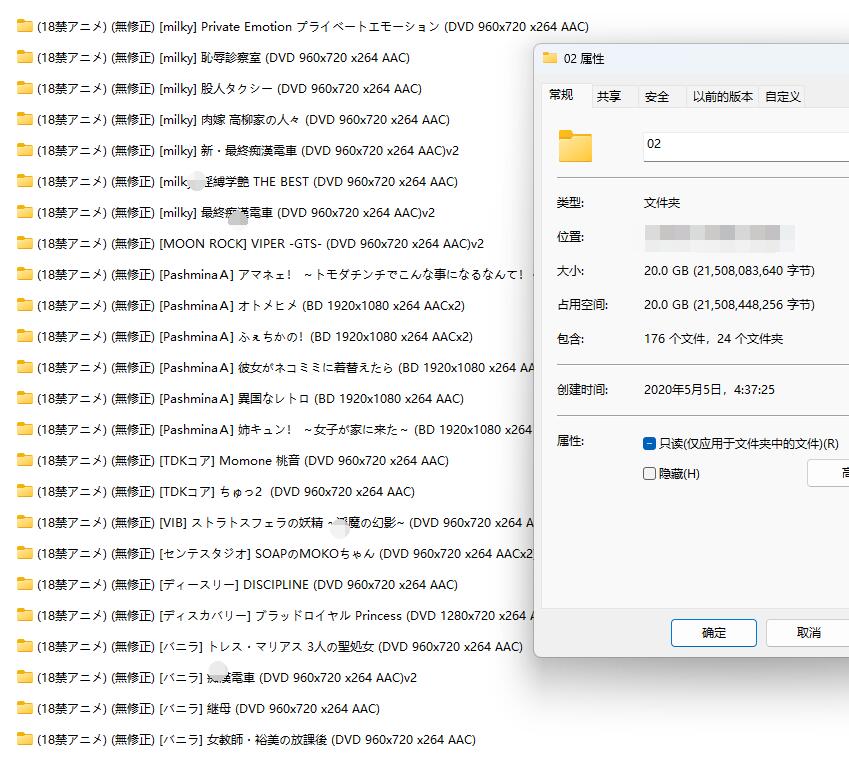
Task: Open the 自定义 tab
Action: (782, 97)
